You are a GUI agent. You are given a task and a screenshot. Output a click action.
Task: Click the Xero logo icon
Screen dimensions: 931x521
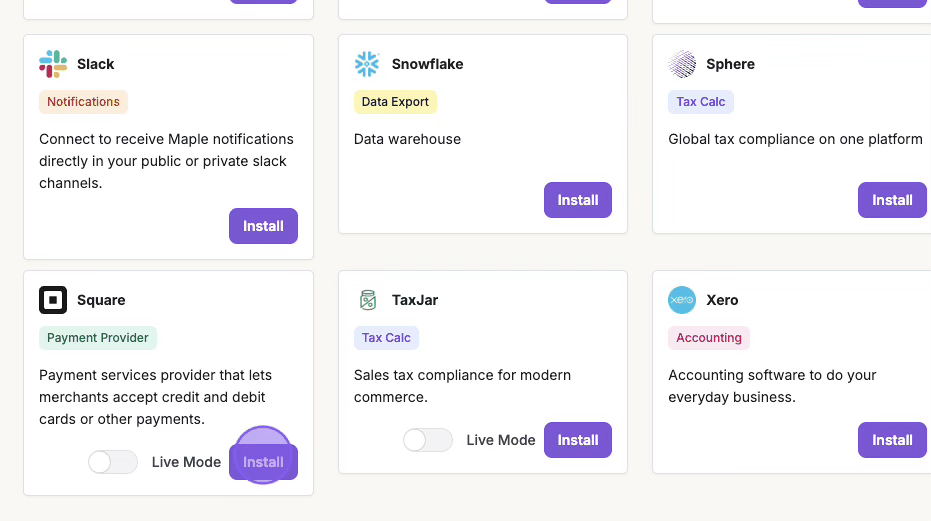point(682,300)
